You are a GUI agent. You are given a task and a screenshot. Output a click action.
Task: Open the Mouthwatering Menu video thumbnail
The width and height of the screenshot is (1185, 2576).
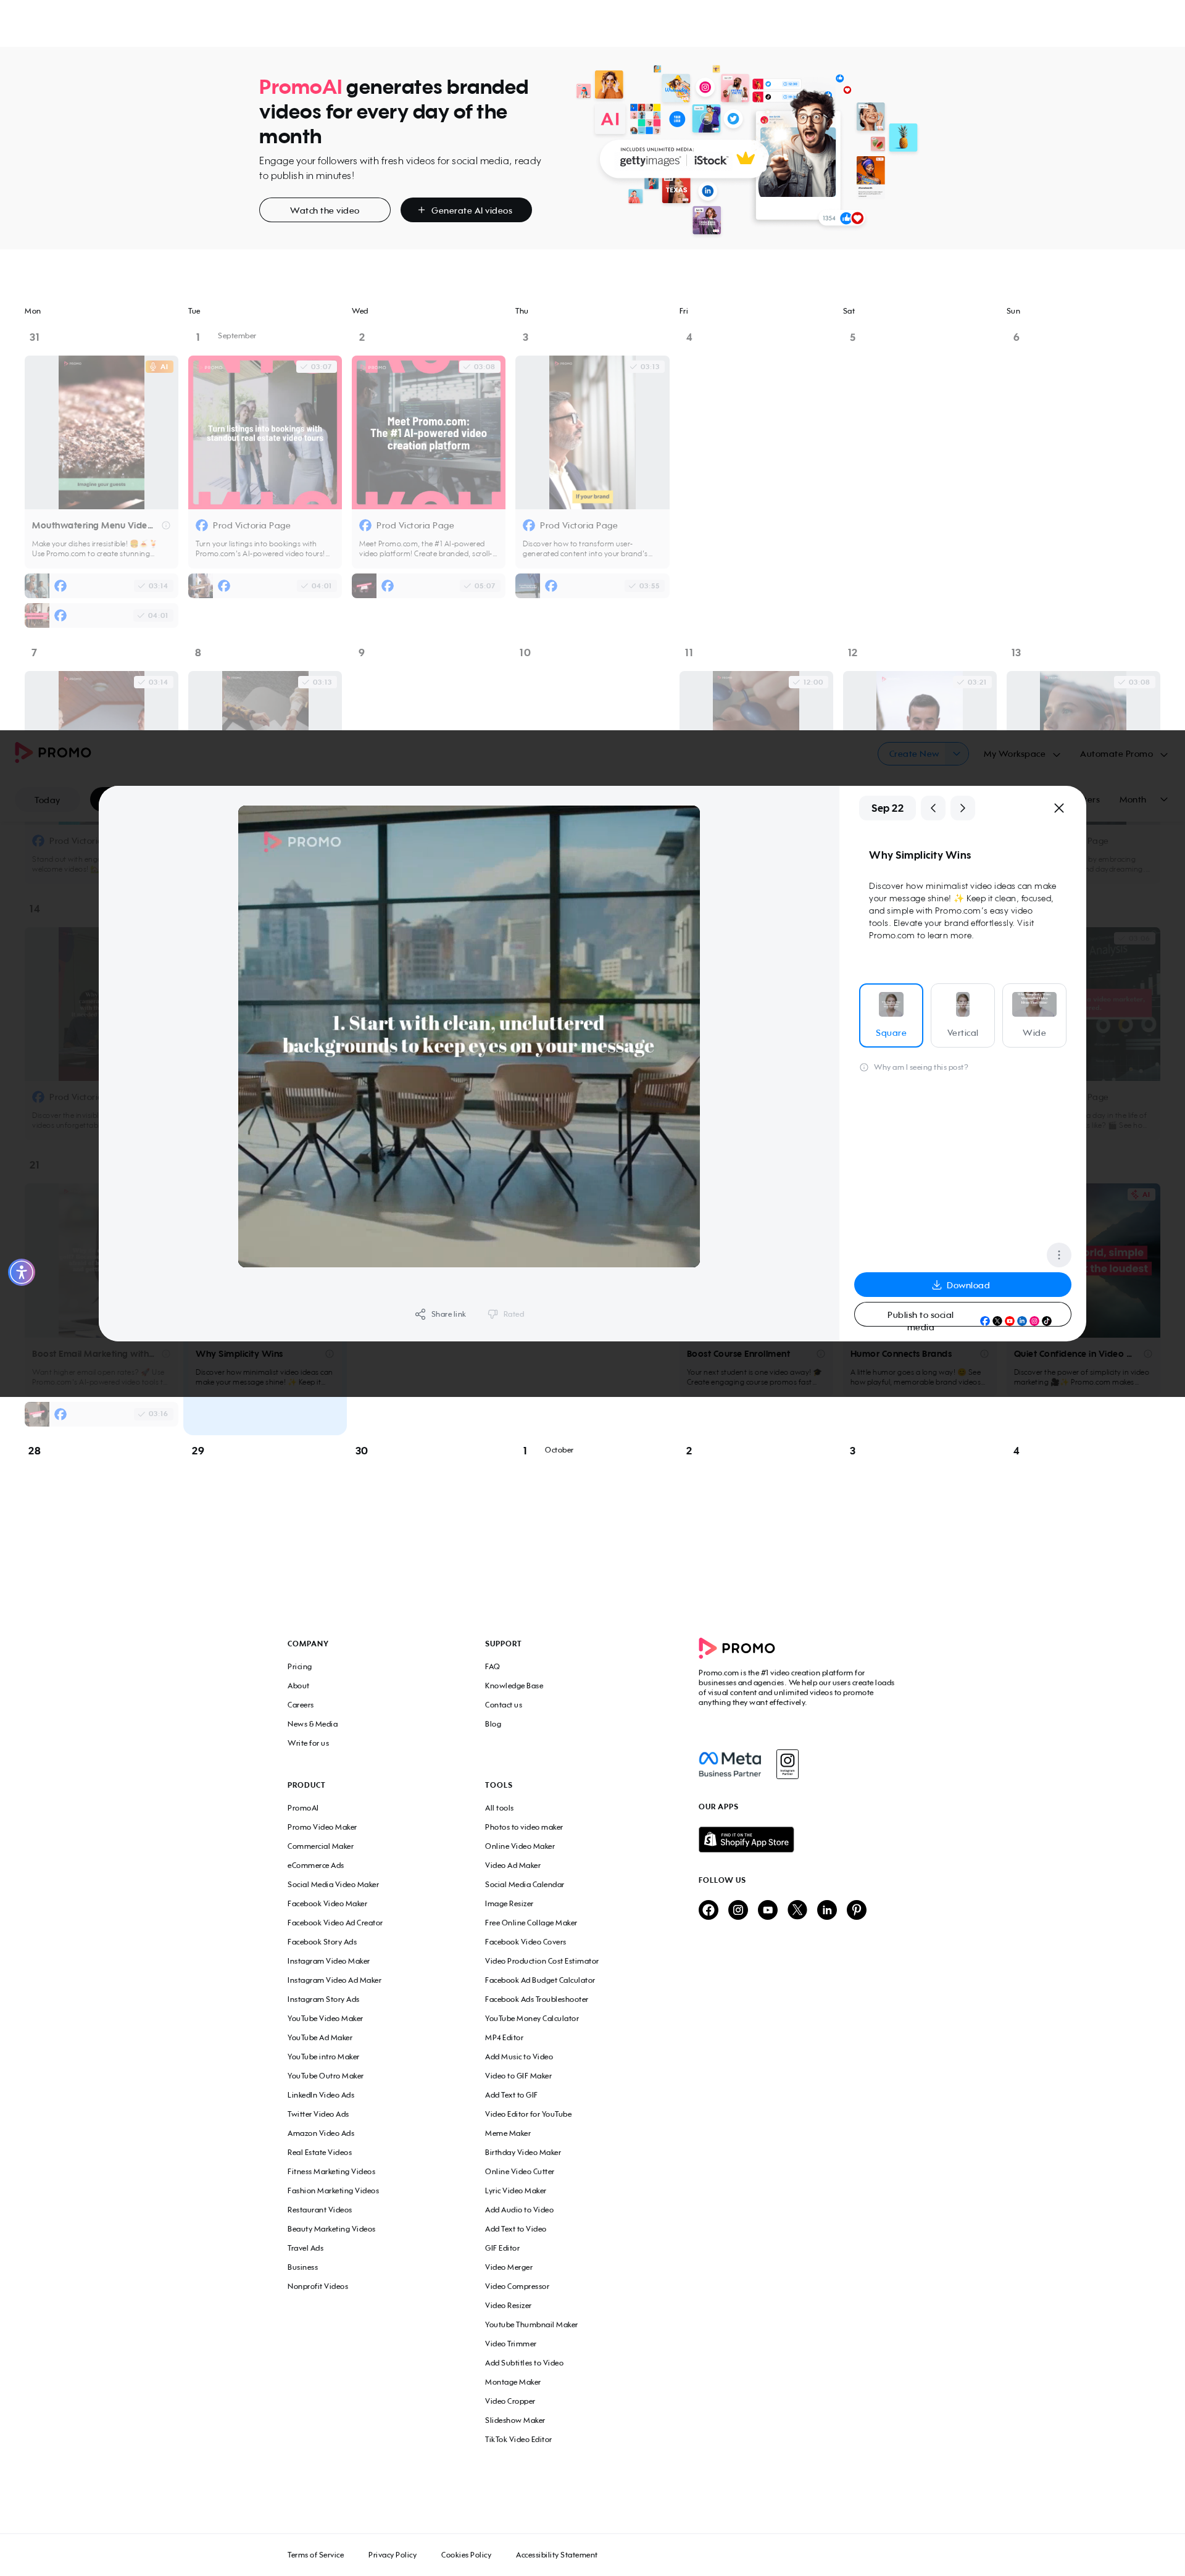click(101, 432)
